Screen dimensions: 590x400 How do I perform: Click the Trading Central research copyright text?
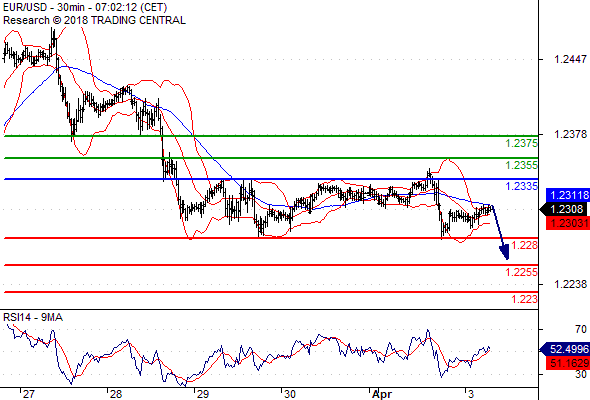pos(94,20)
